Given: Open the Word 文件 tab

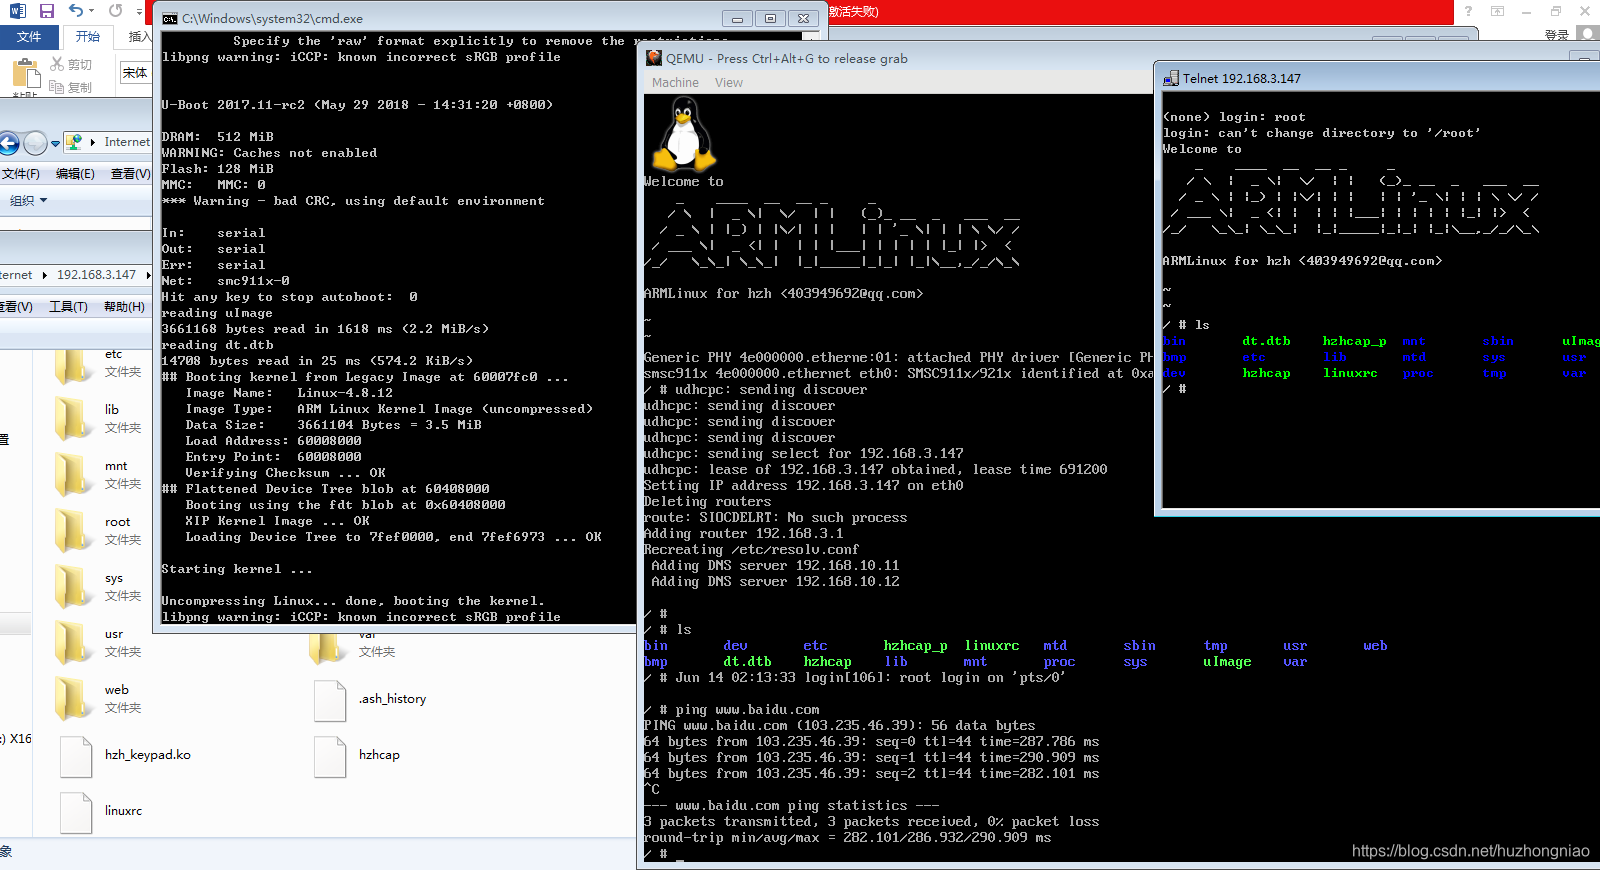Looking at the screenshot, I should (29, 37).
